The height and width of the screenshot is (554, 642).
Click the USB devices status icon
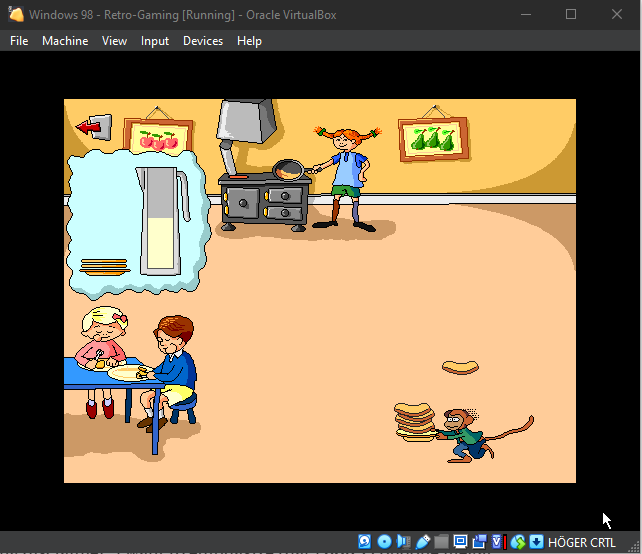pos(423,542)
